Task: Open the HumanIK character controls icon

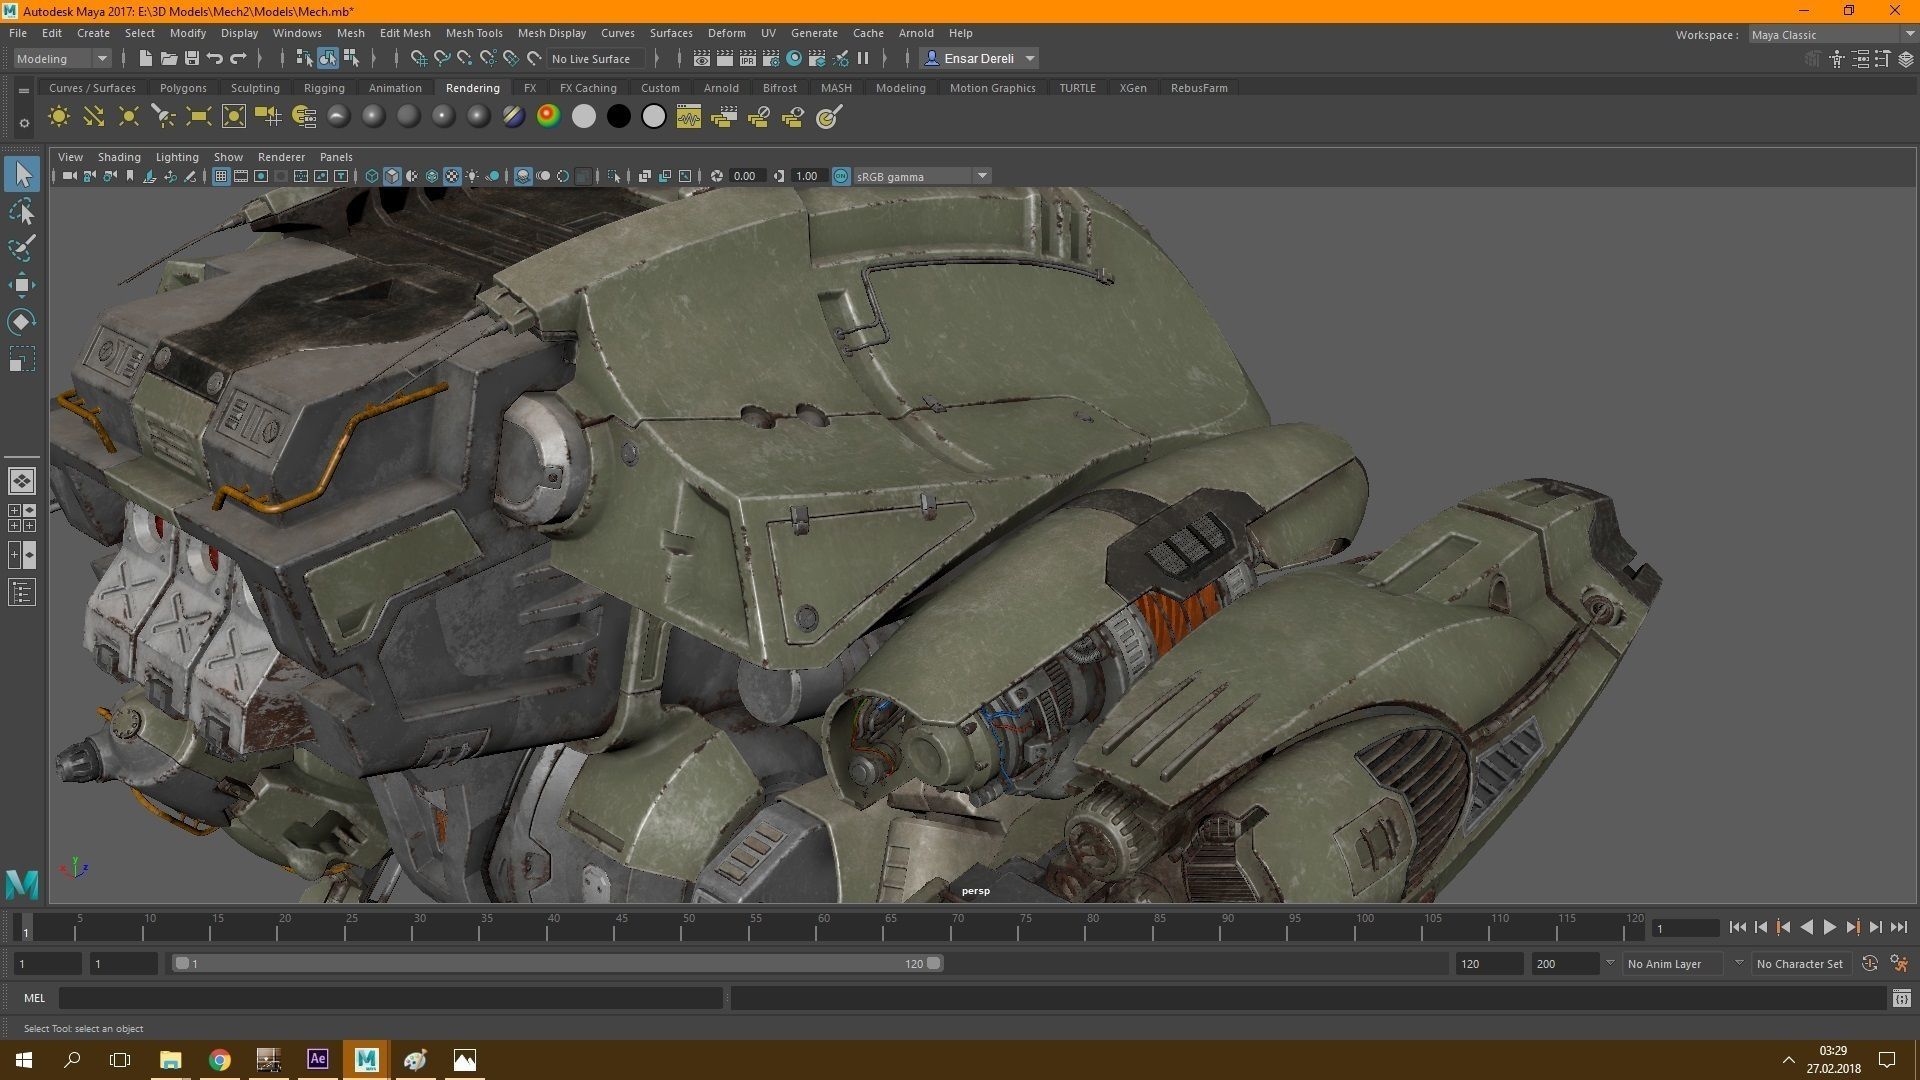Action: click(x=1837, y=59)
